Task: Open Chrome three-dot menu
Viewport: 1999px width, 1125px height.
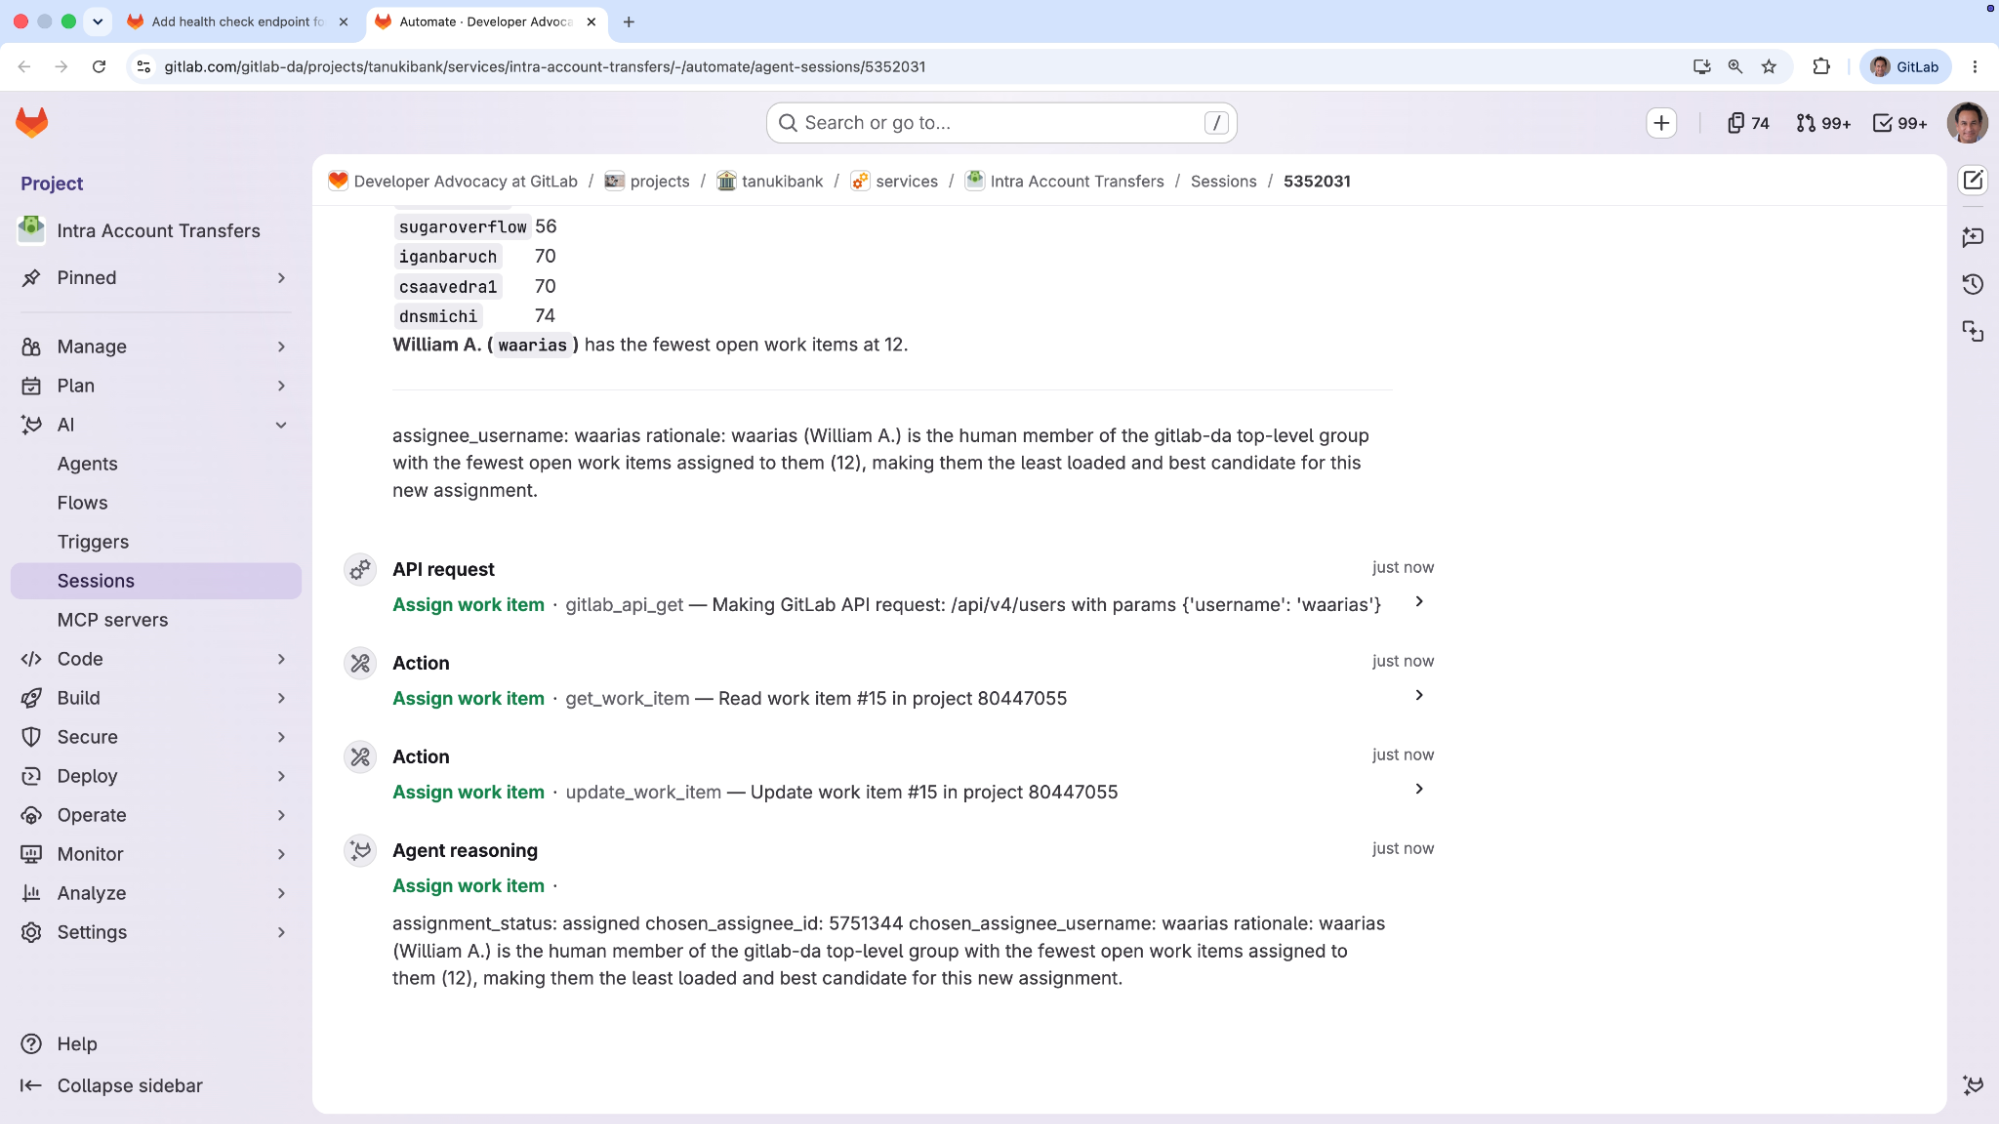Action: 1974,67
